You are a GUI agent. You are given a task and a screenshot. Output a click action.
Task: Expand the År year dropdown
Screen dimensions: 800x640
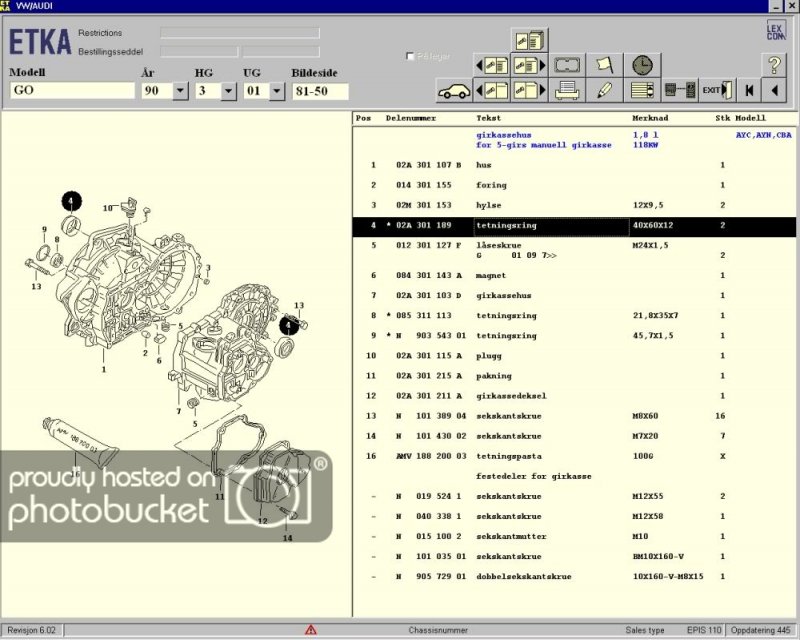pyautogui.click(x=180, y=91)
